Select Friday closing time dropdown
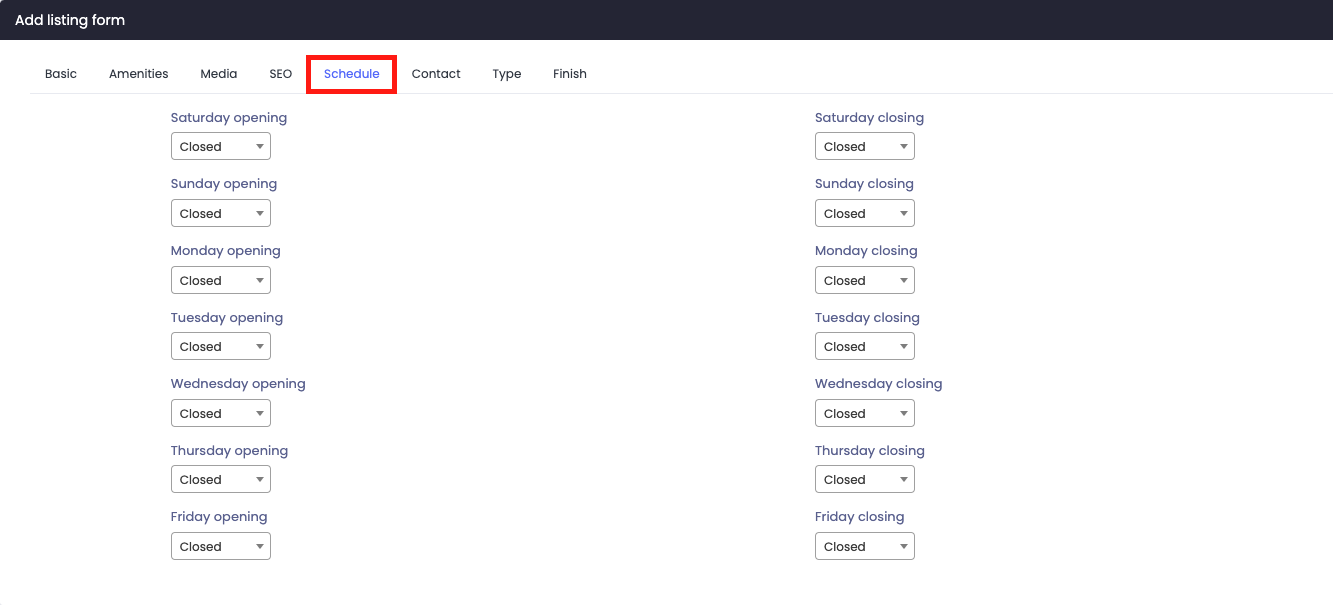Viewport: 1333px width, 605px height. [x=865, y=546]
